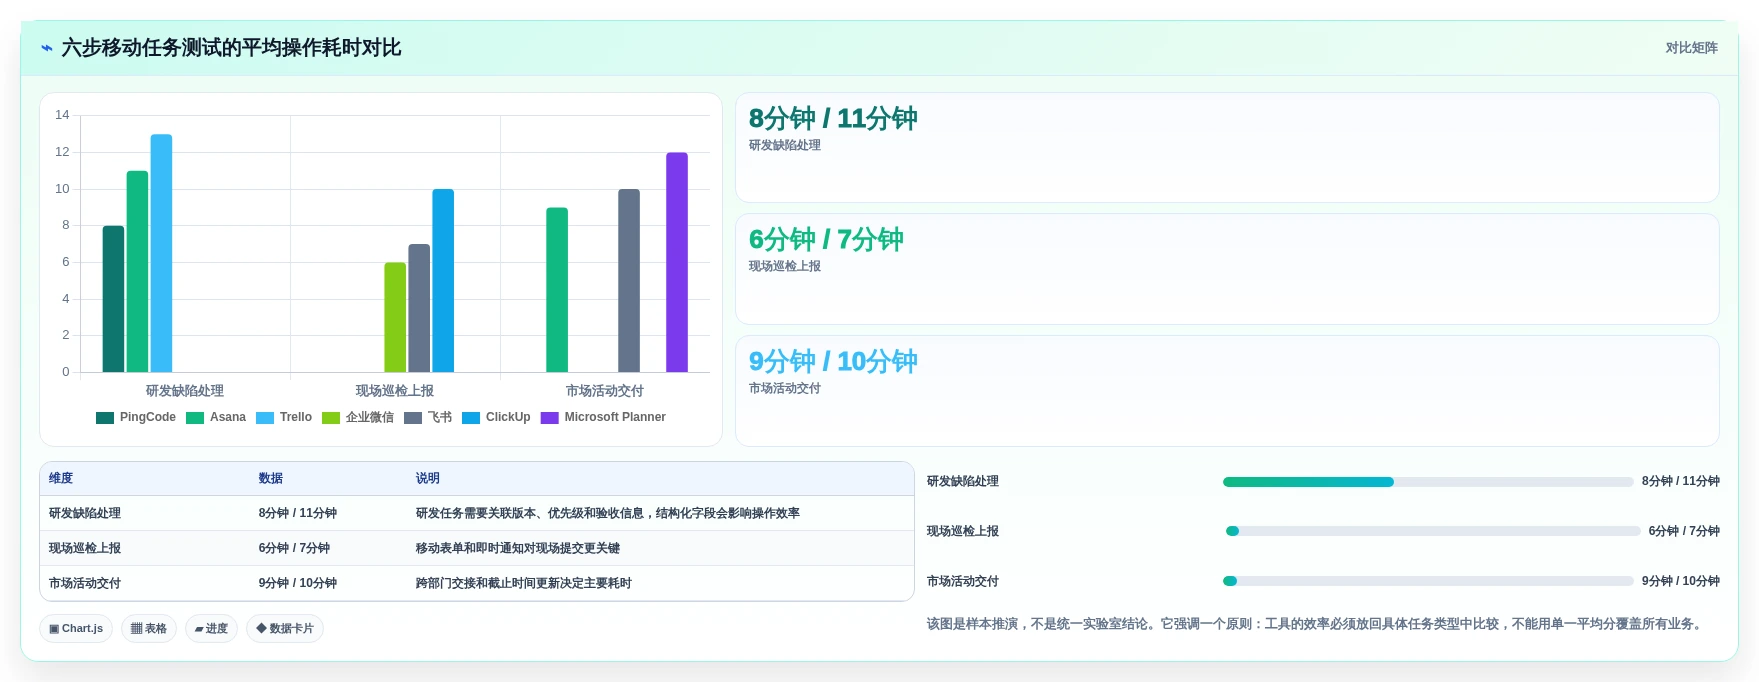Toggle the Asana legend color swatch
This screenshot has height=682, width=1759.
(195, 418)
